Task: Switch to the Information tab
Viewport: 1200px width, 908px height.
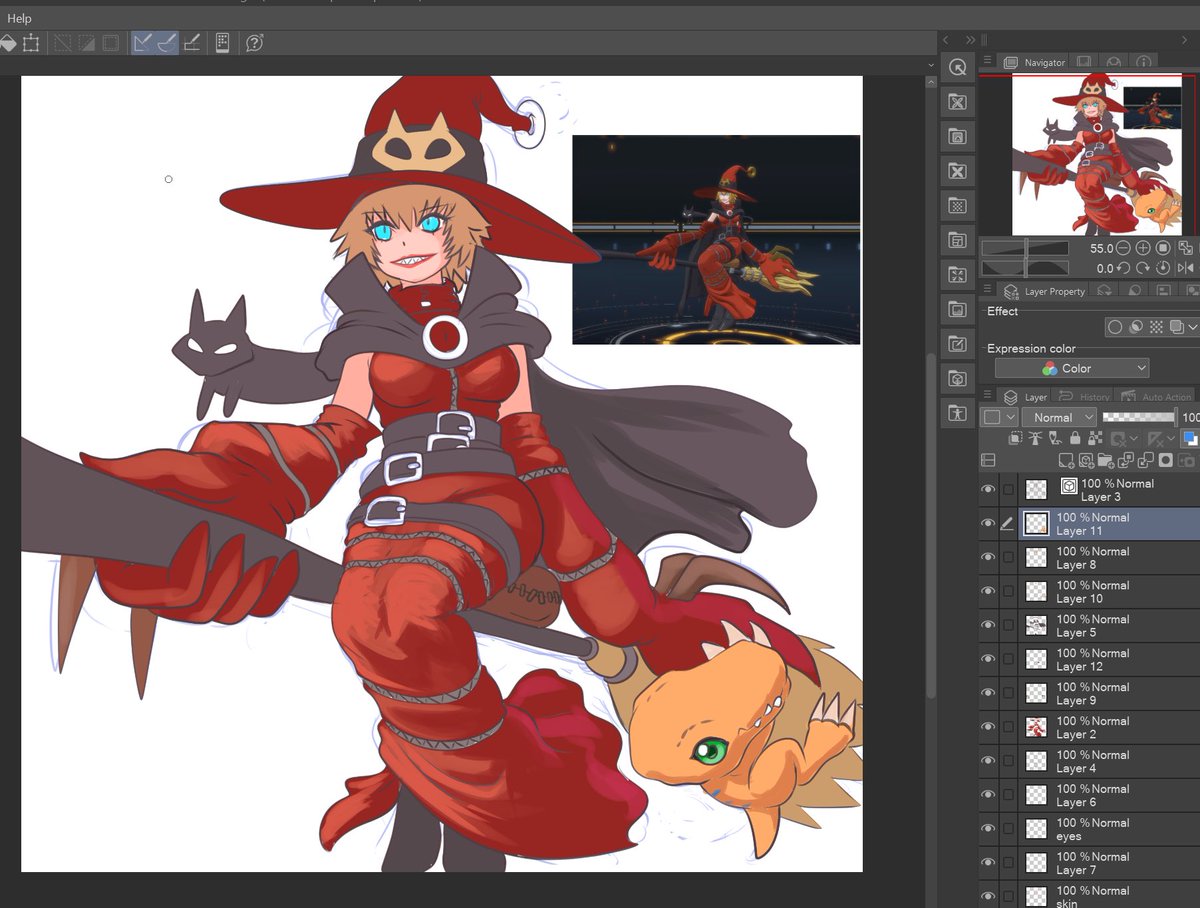Action: [1143, 62]
